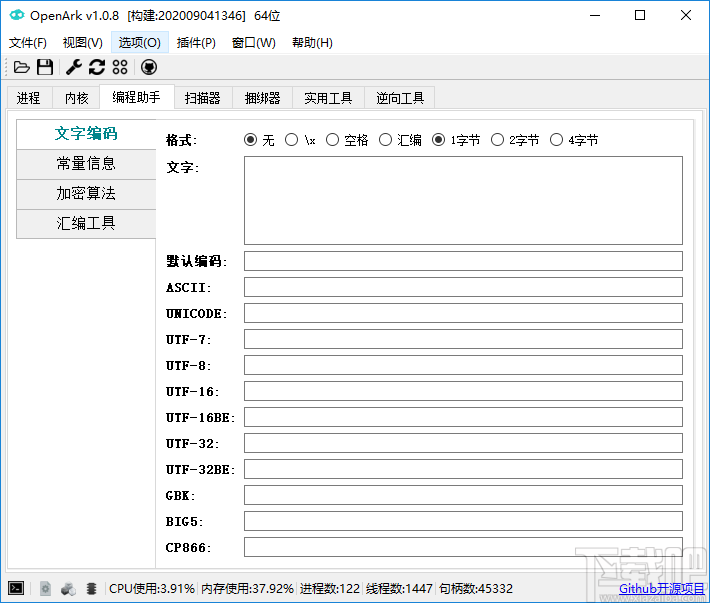
Task: Select the 编程助手 tab
Action: click(136, 97)
